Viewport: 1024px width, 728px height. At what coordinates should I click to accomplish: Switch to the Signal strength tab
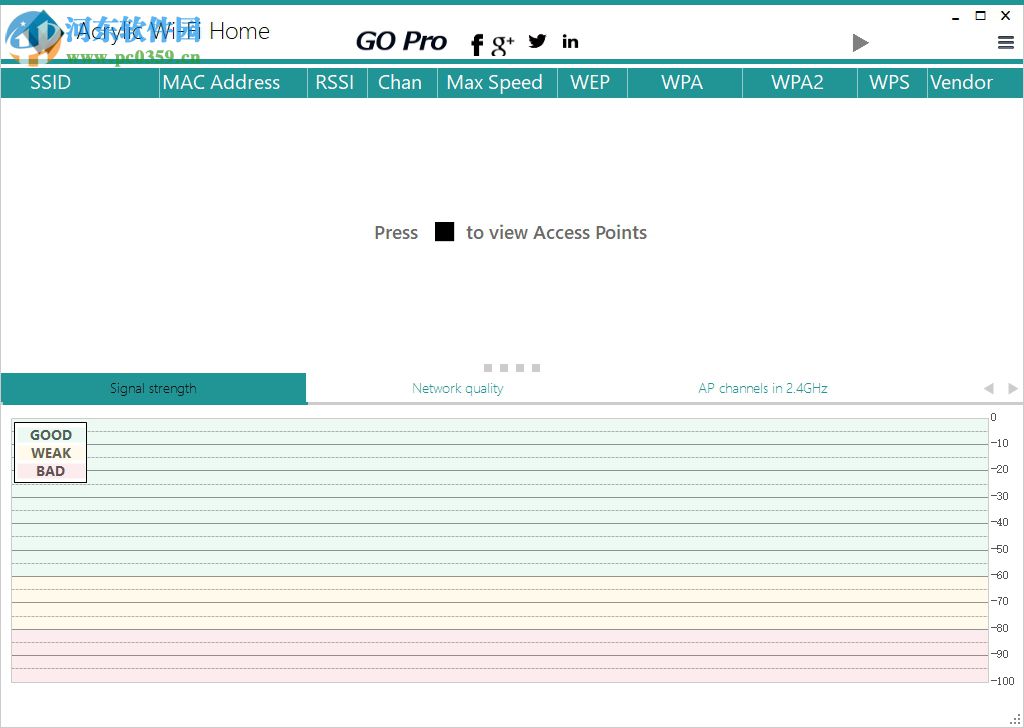[x=153, y=388]
